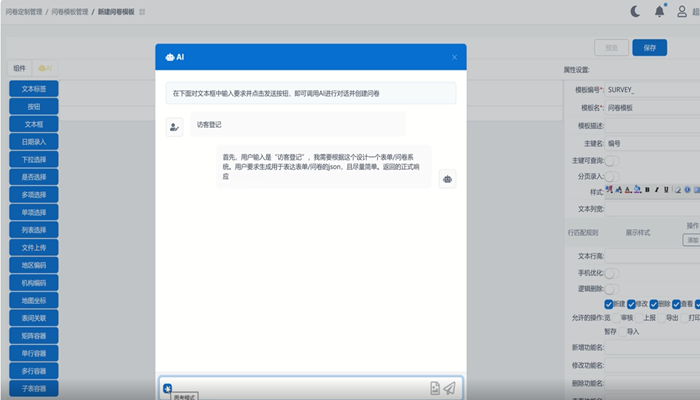
Task: Click the empty 模板描述 field
Action: [x=652, y=125]
